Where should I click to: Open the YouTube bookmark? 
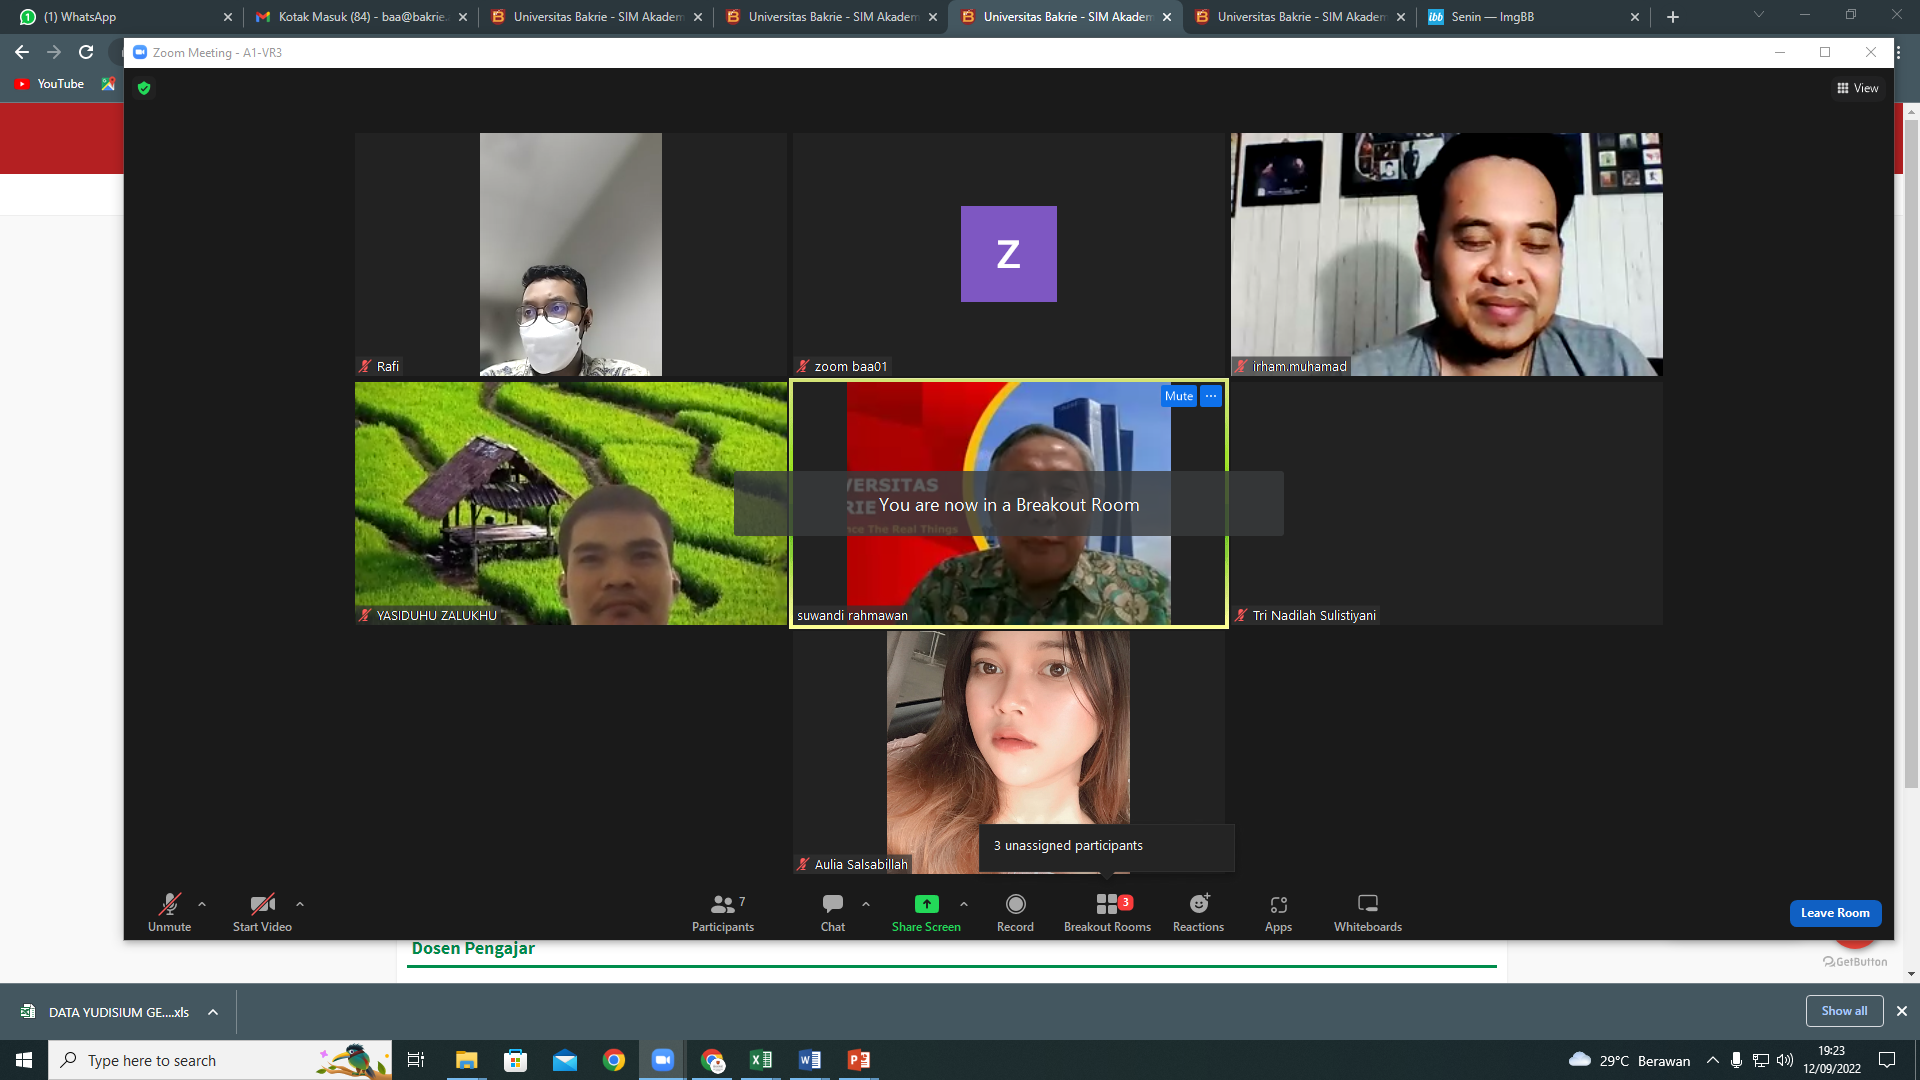[x=50, y=84]
